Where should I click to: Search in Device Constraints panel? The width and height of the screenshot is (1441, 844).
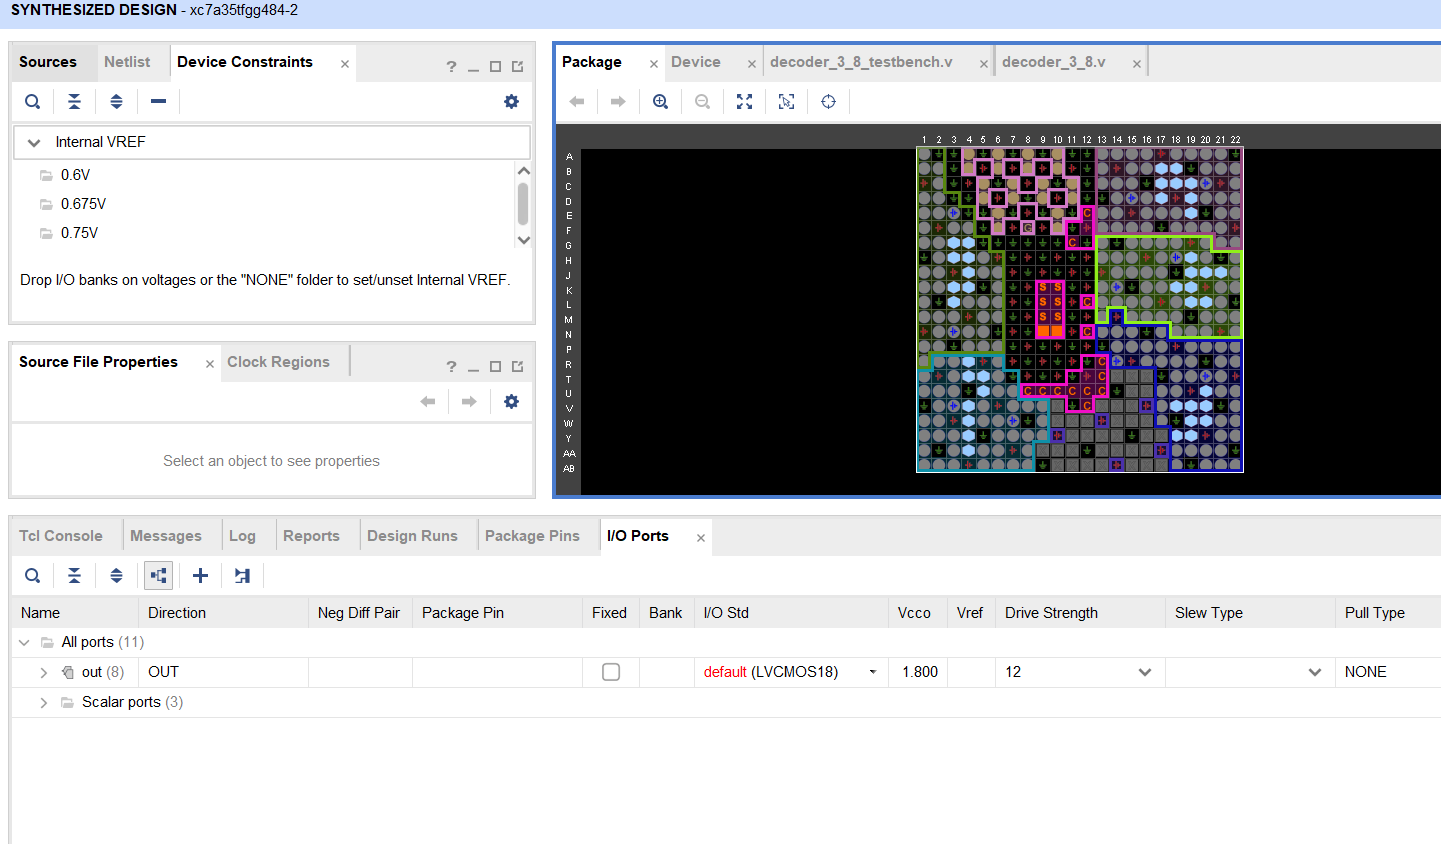pos(33,101)
